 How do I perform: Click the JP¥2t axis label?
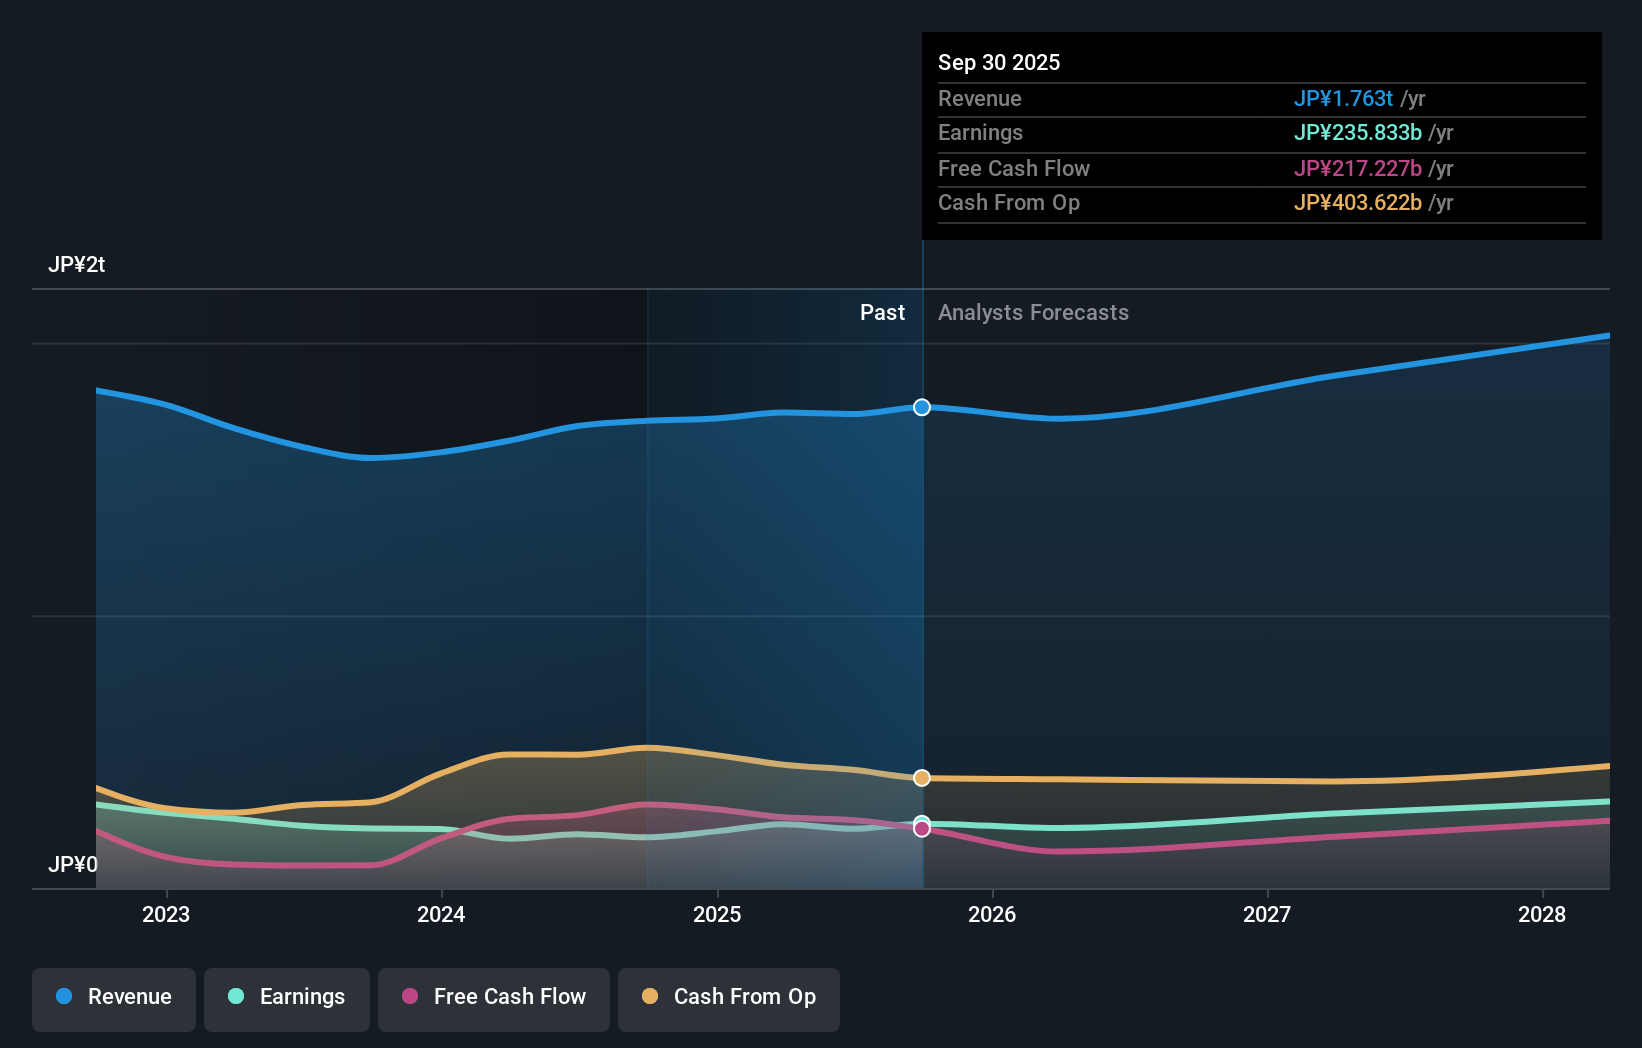pyautogui.click(x=77, y=264)
